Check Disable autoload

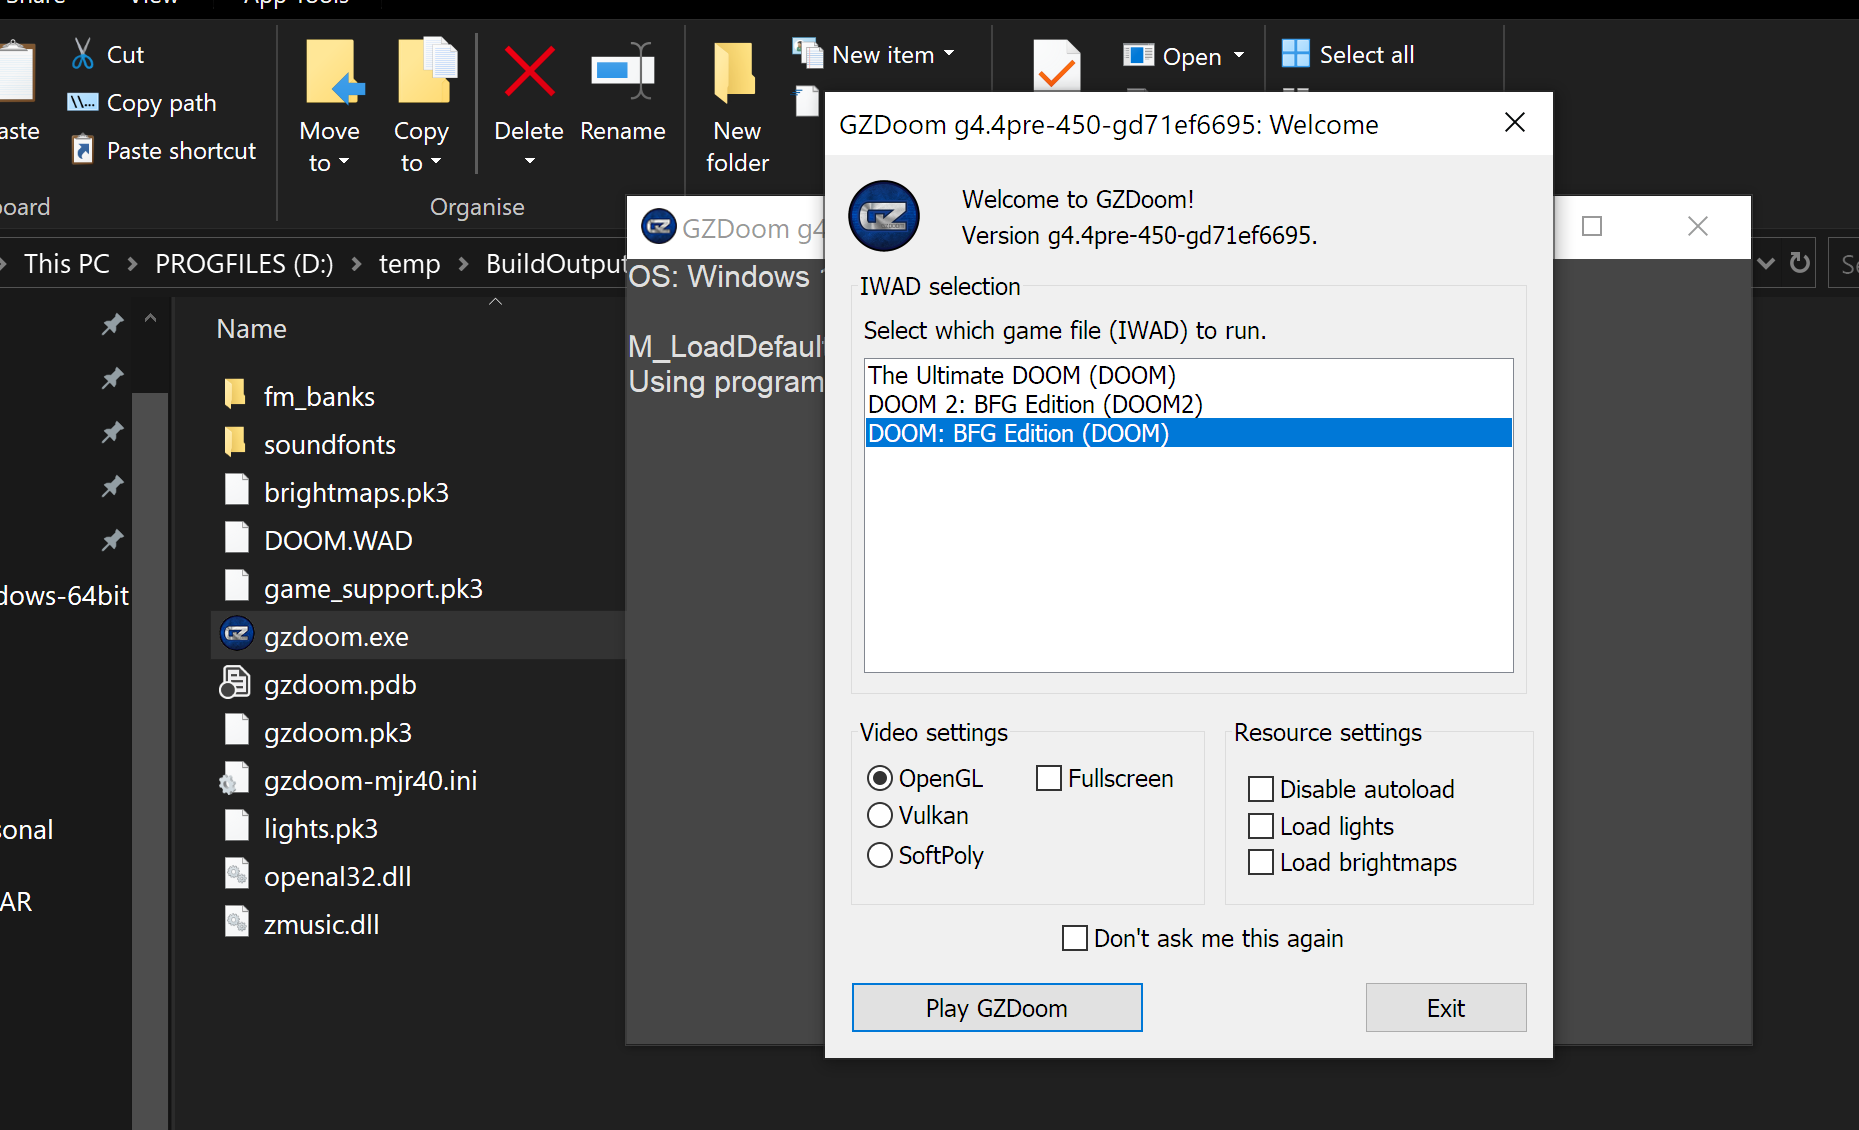(x=1261, y=789)
